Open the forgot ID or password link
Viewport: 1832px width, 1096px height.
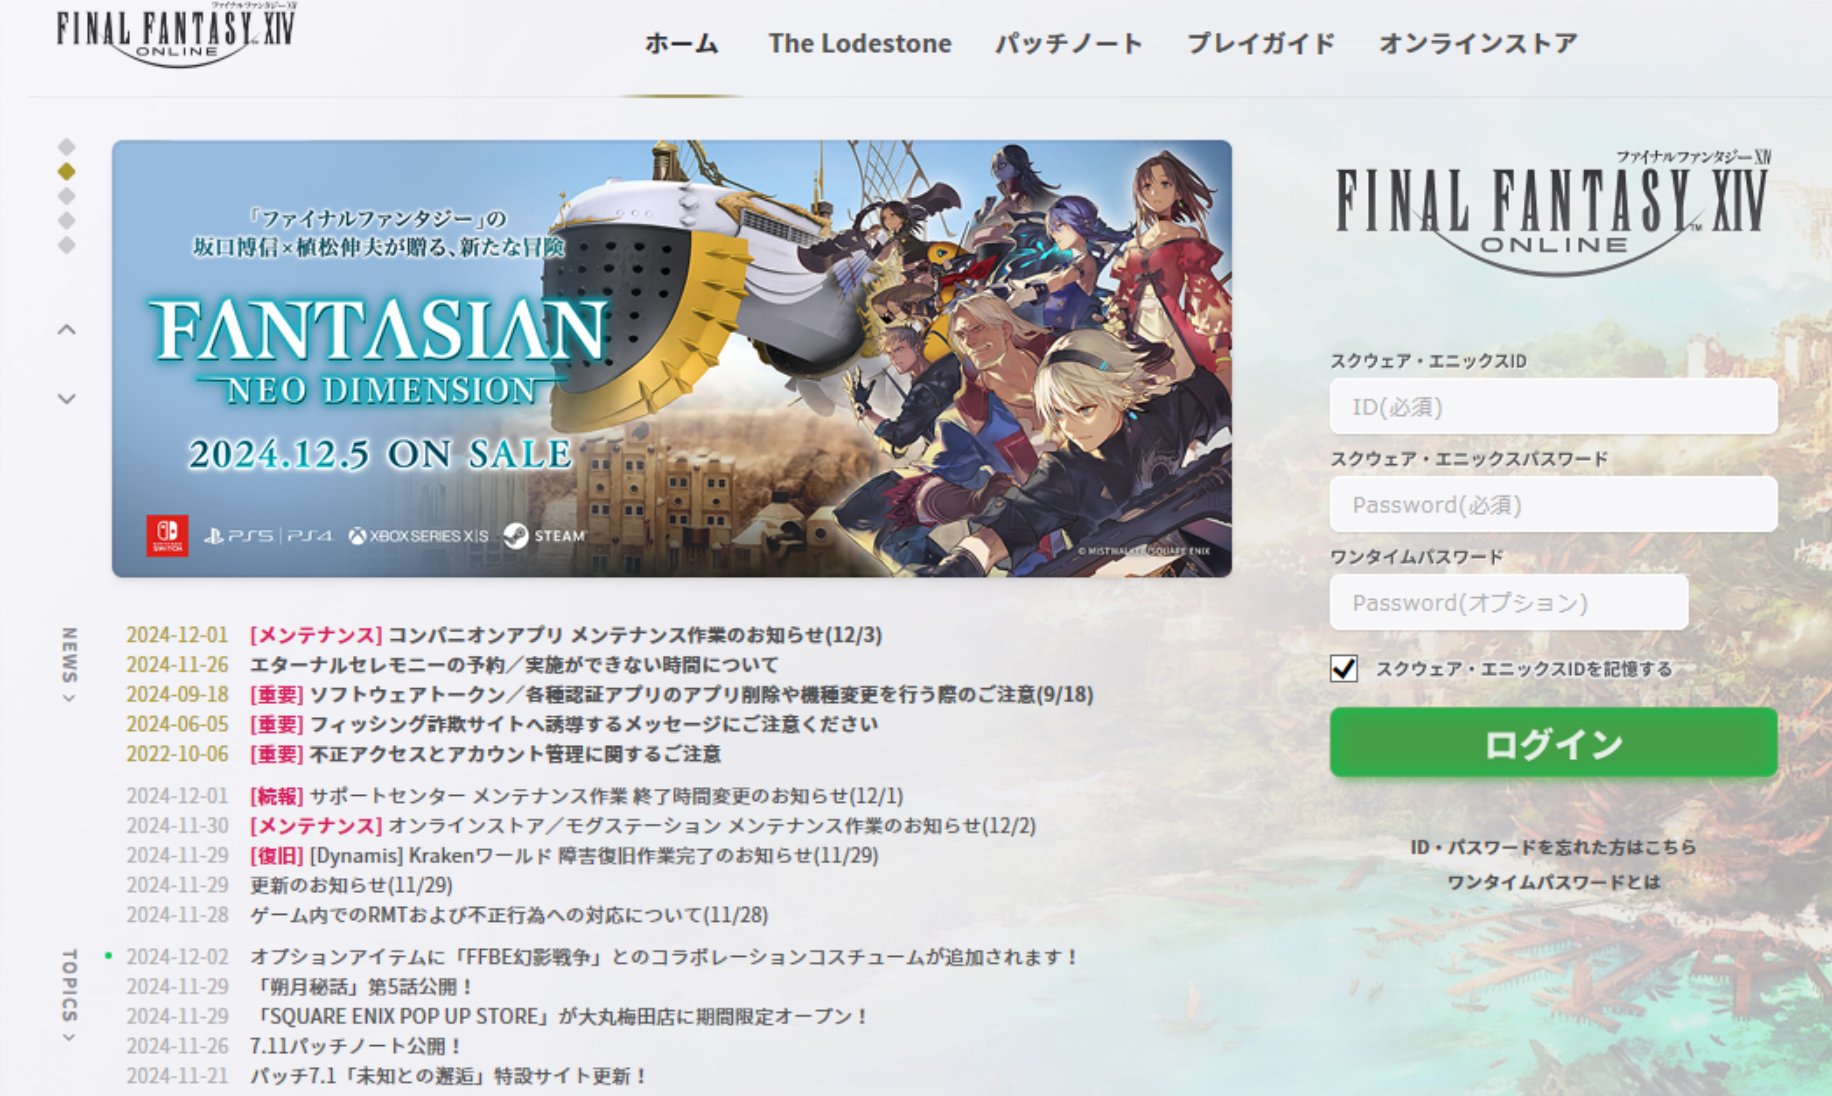point(1553,847)
